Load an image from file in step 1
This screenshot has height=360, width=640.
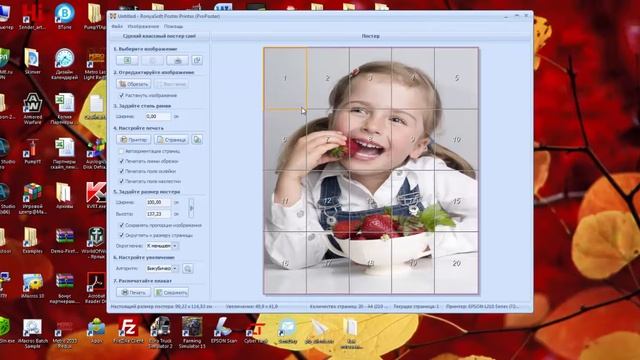click(127, 60)
